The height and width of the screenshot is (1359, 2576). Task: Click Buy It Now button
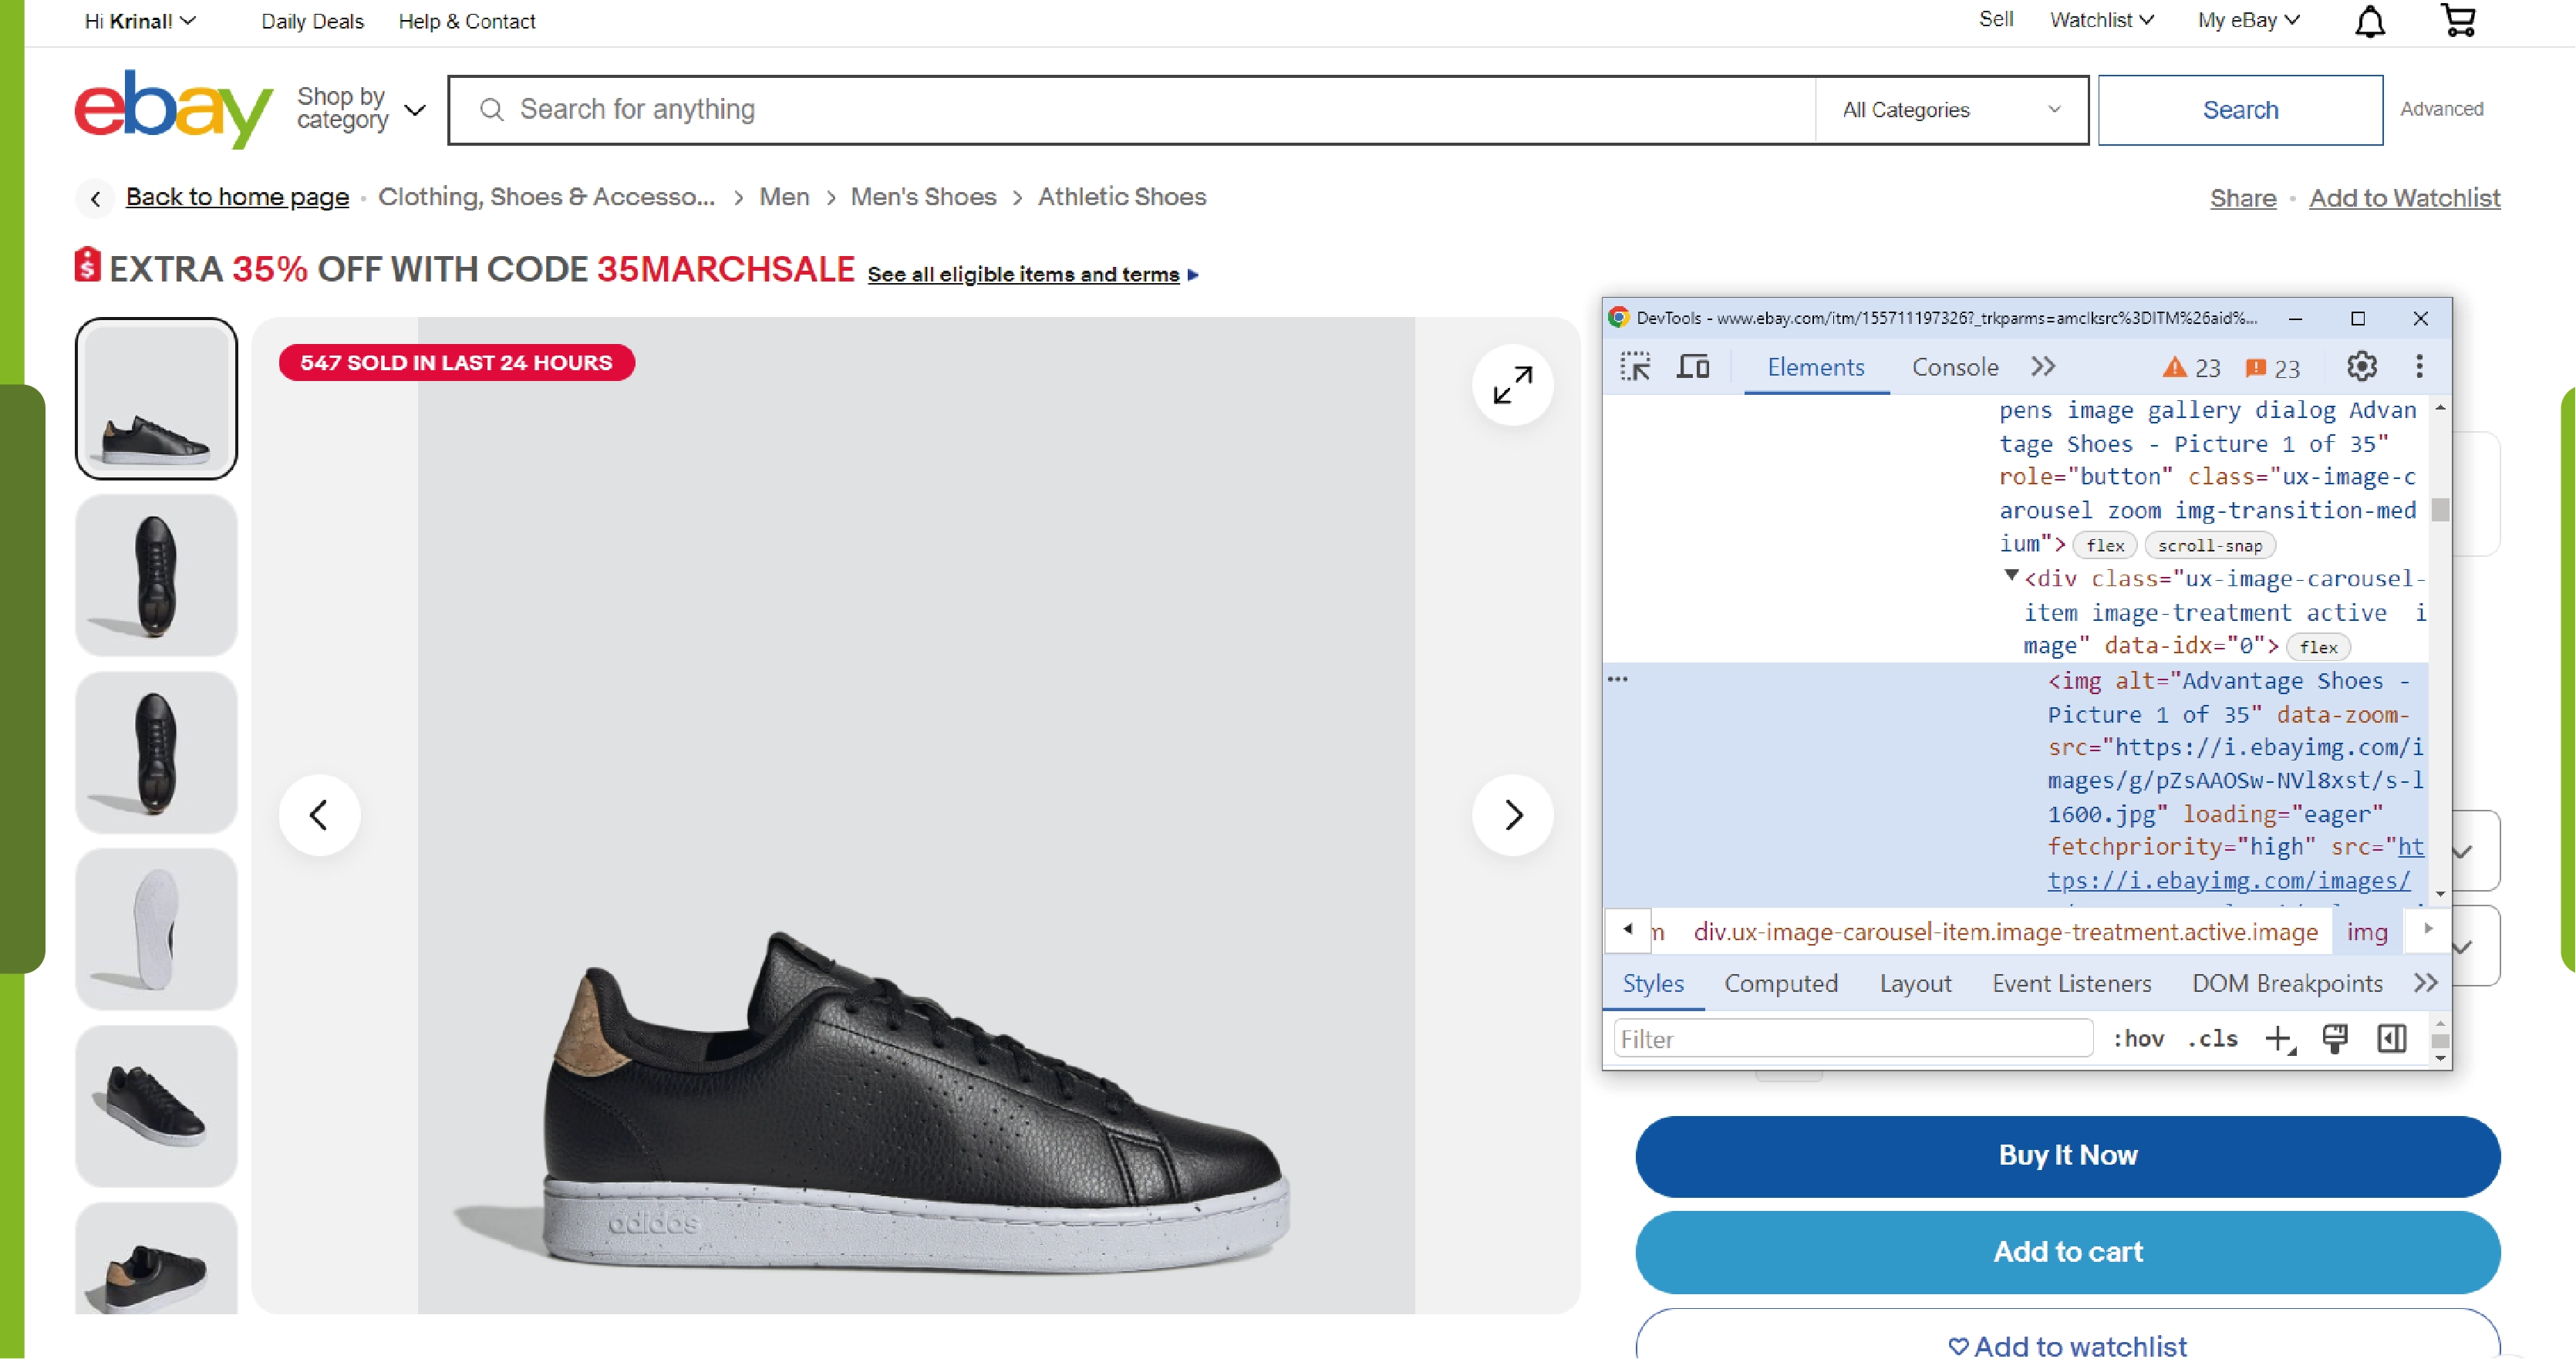pyautogui.click(x=2067, y=1155)
